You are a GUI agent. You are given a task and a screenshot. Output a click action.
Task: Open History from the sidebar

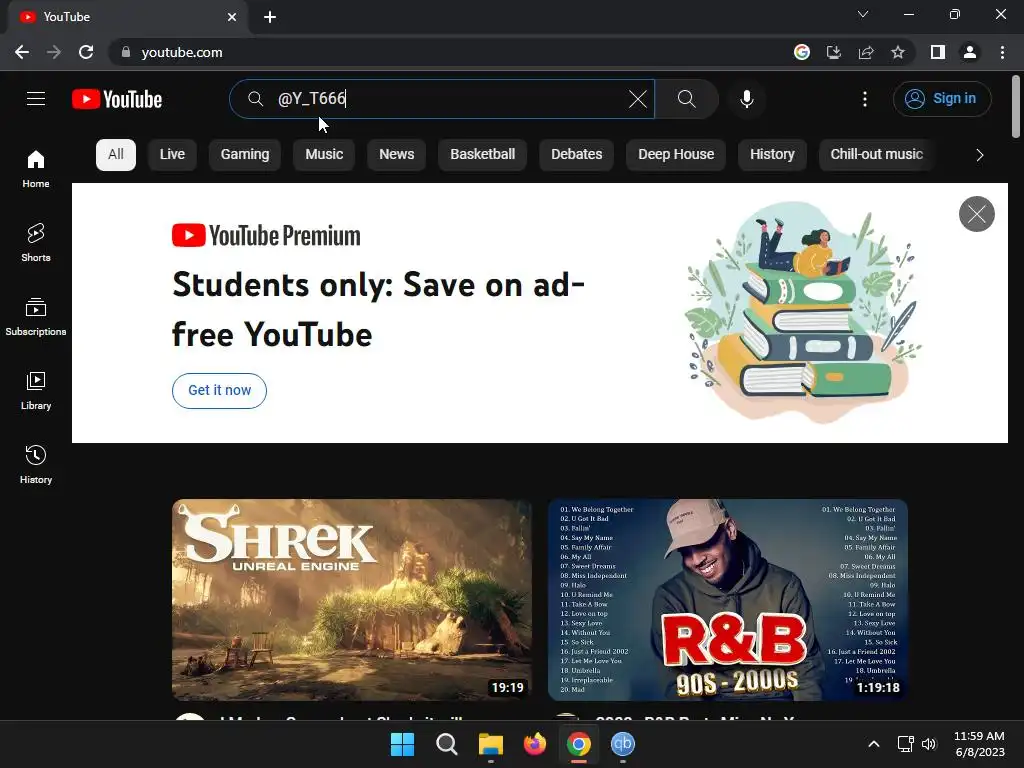(36, 464)
